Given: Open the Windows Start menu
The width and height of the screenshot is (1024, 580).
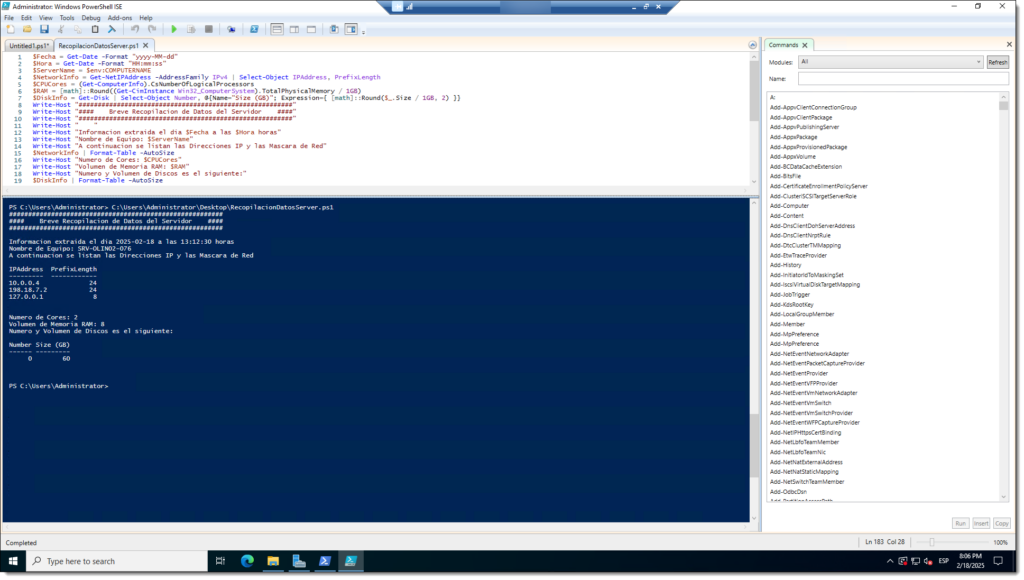Looking at the screenshot, I should click(13, 561).
